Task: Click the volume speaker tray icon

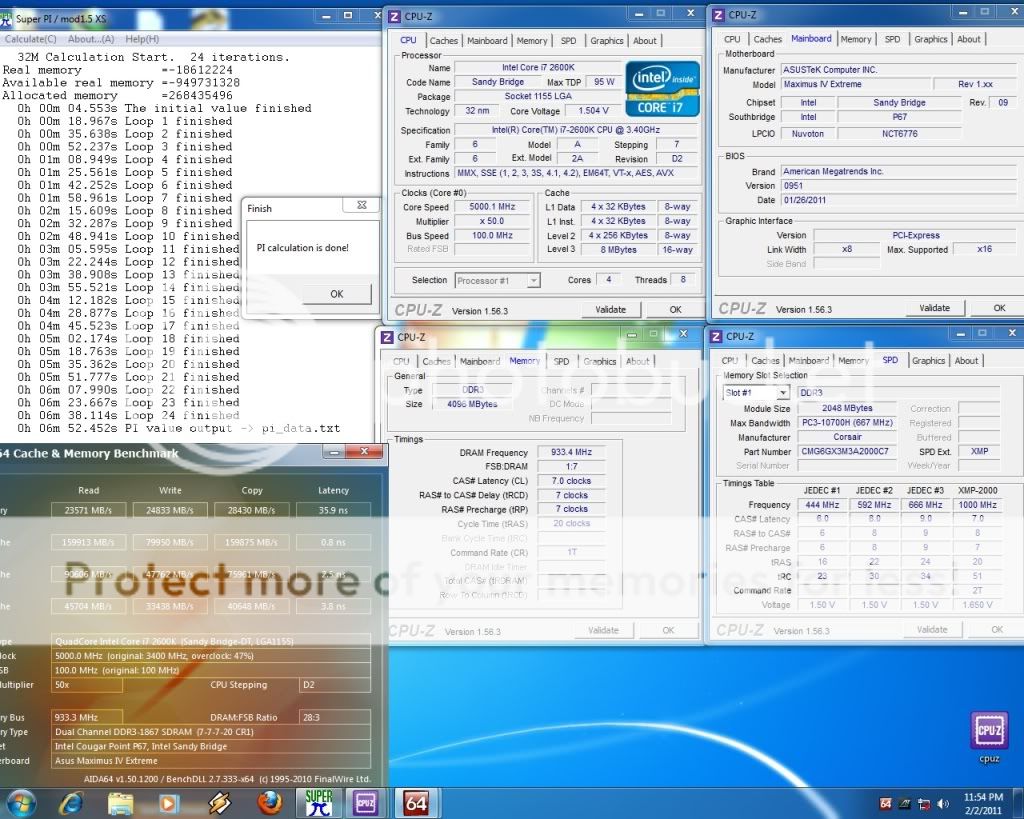Action: coord(942,803)
